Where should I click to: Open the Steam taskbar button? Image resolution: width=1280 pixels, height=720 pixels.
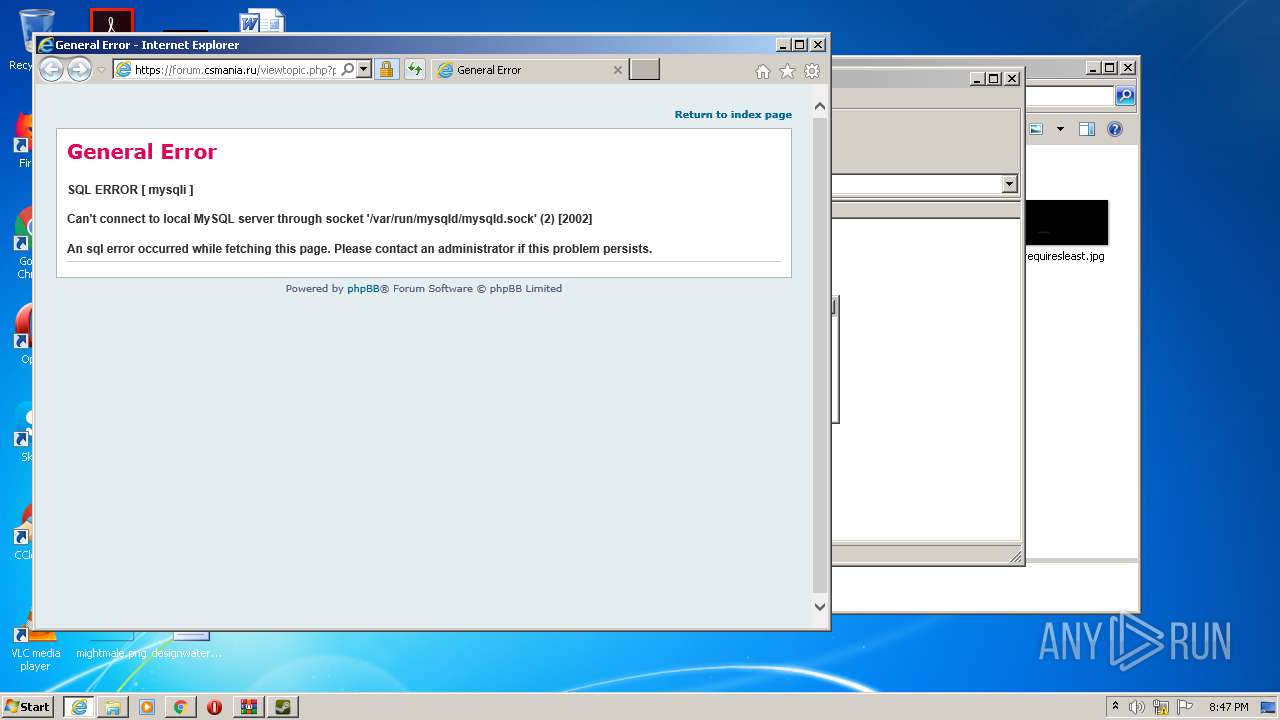(282, 707)
